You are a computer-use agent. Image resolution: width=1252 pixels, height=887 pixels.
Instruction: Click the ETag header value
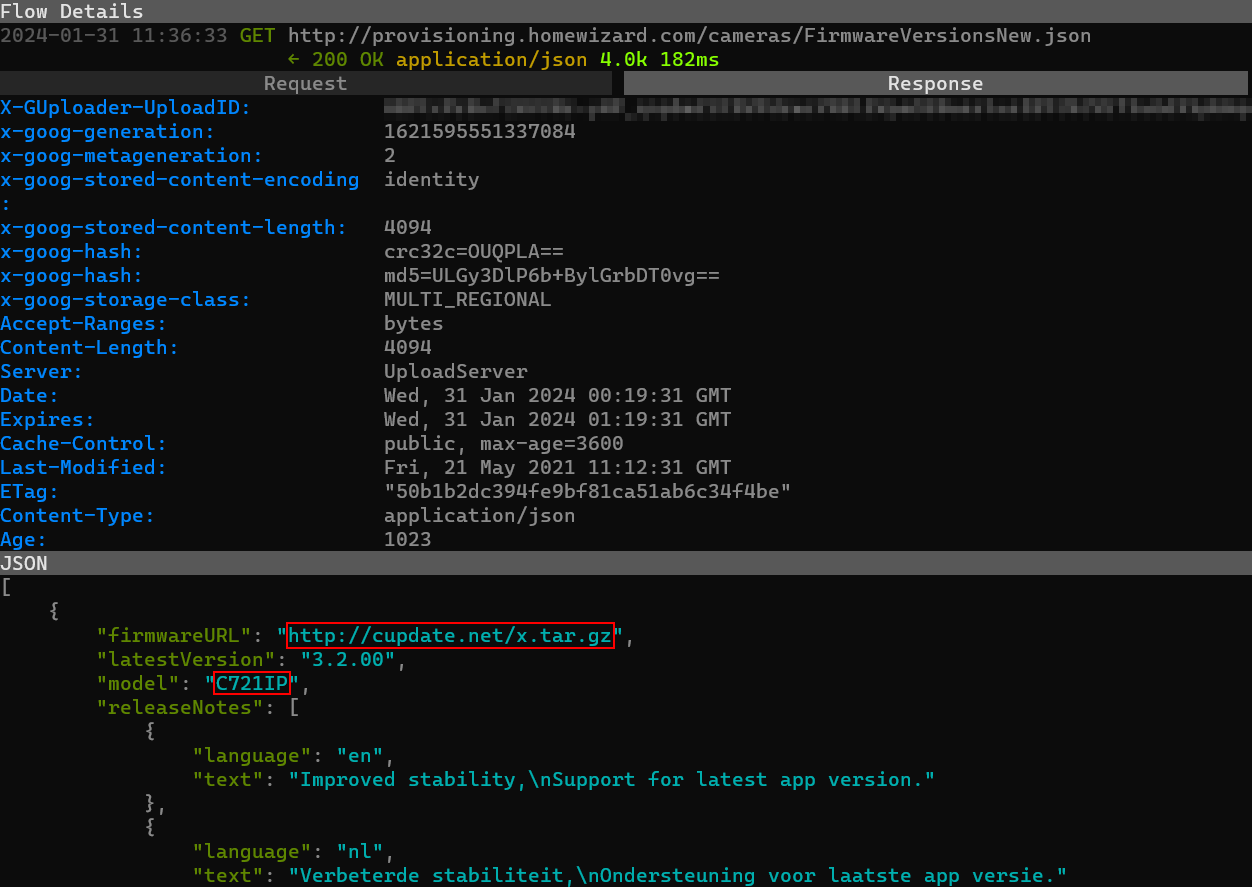587,492
